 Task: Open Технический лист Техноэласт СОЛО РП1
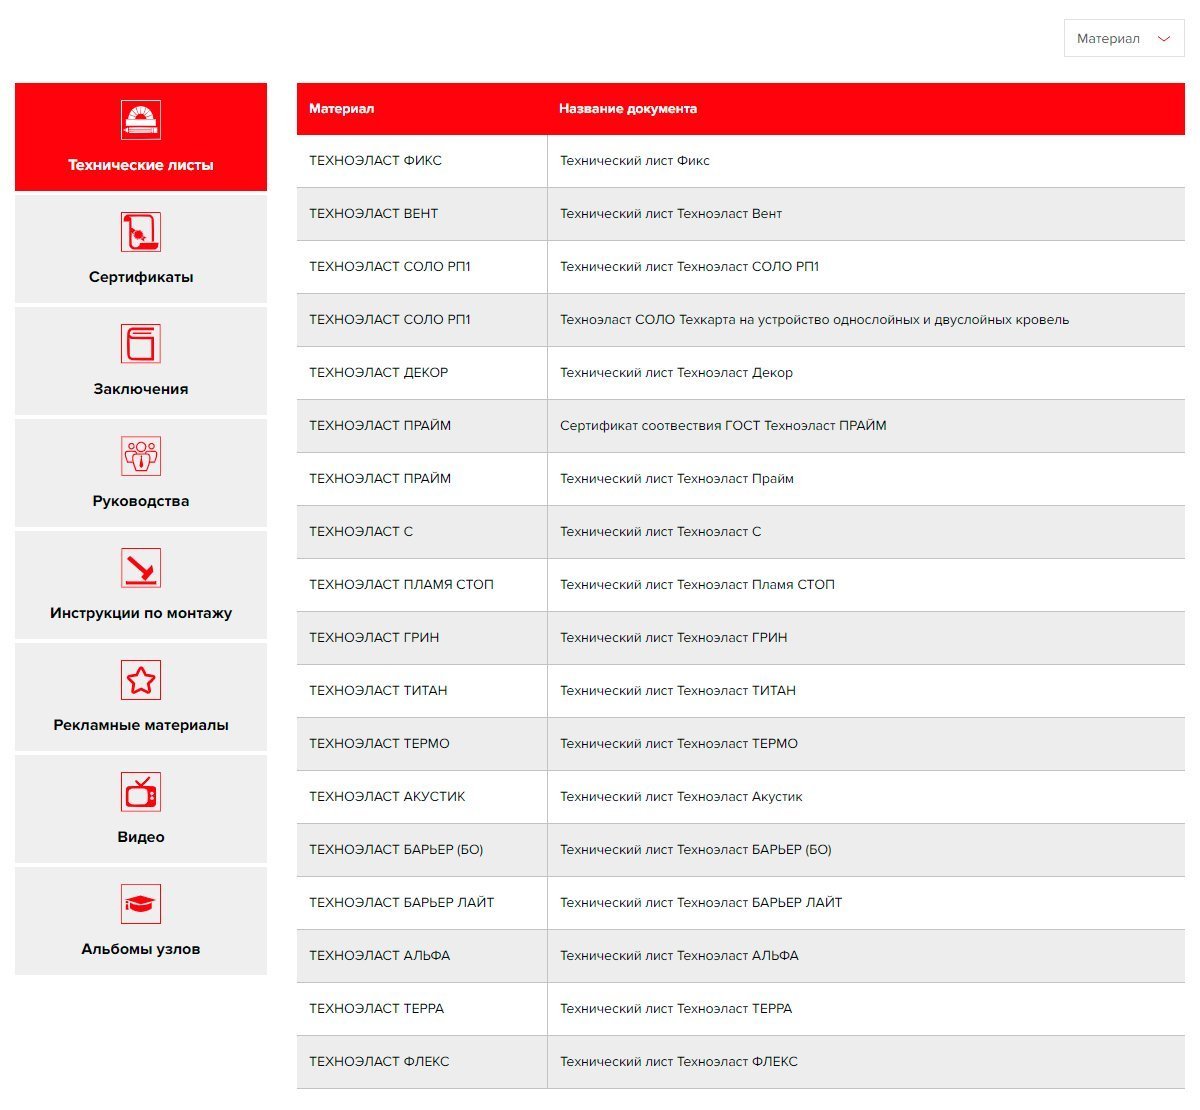pyautogui.click(x=689, y=267)
